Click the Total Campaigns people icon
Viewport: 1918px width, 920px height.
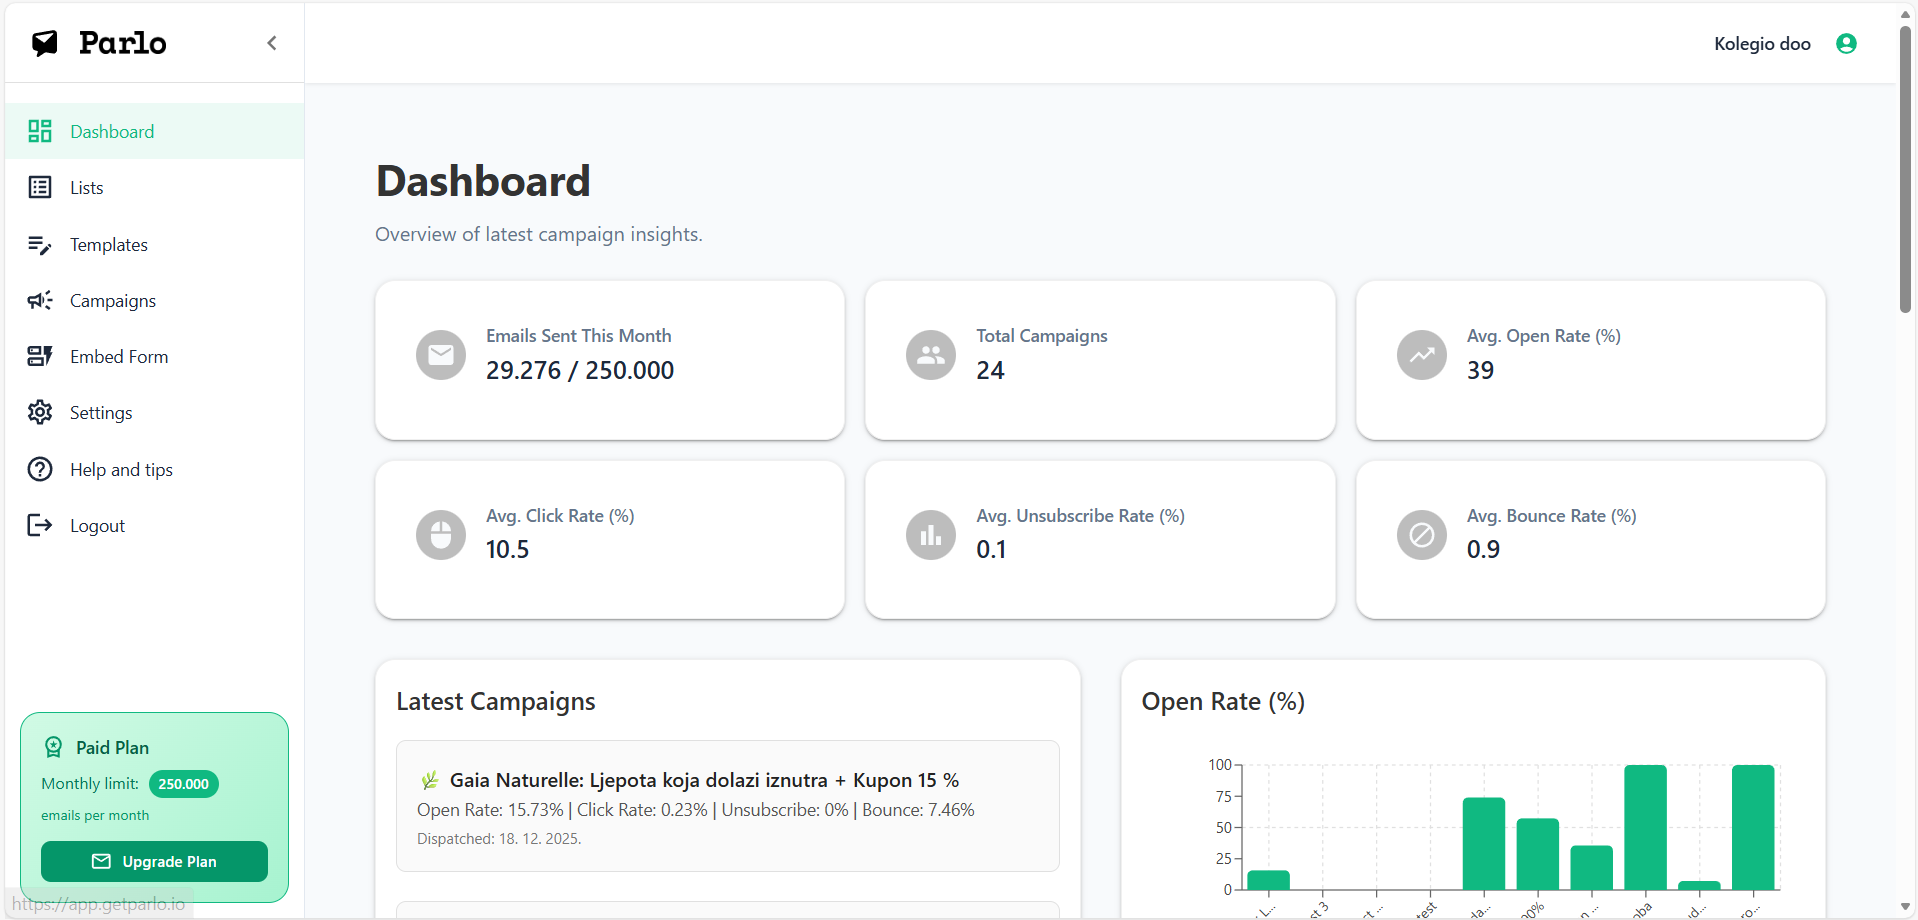tap(931, 355)
